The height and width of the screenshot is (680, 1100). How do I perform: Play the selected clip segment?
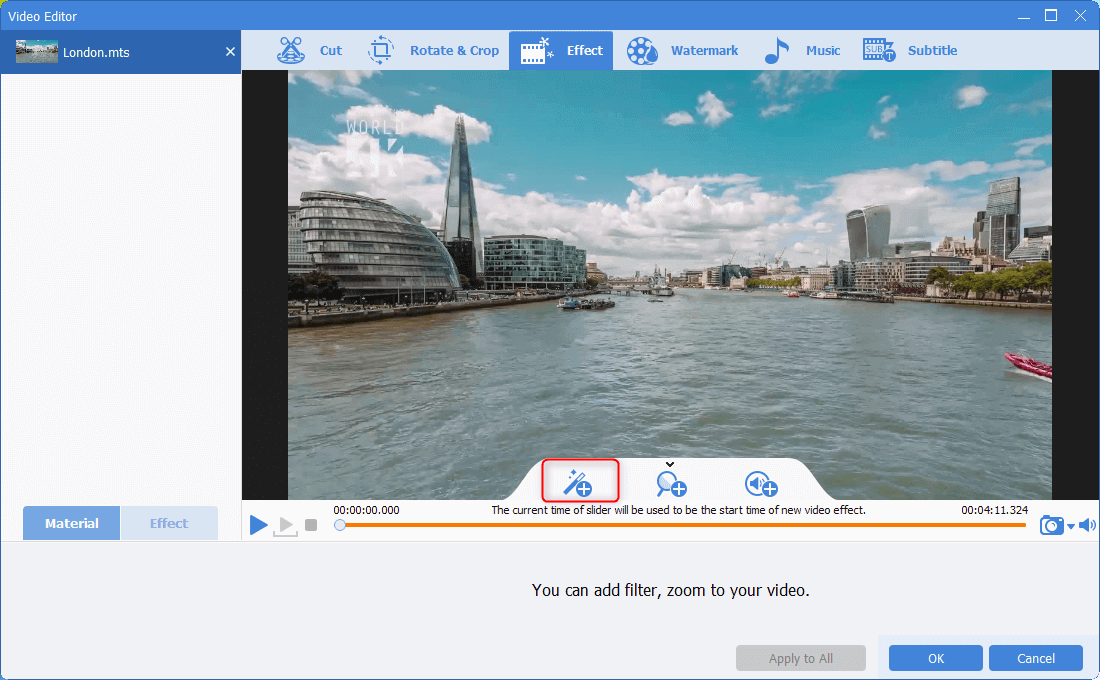click(285, 526)
